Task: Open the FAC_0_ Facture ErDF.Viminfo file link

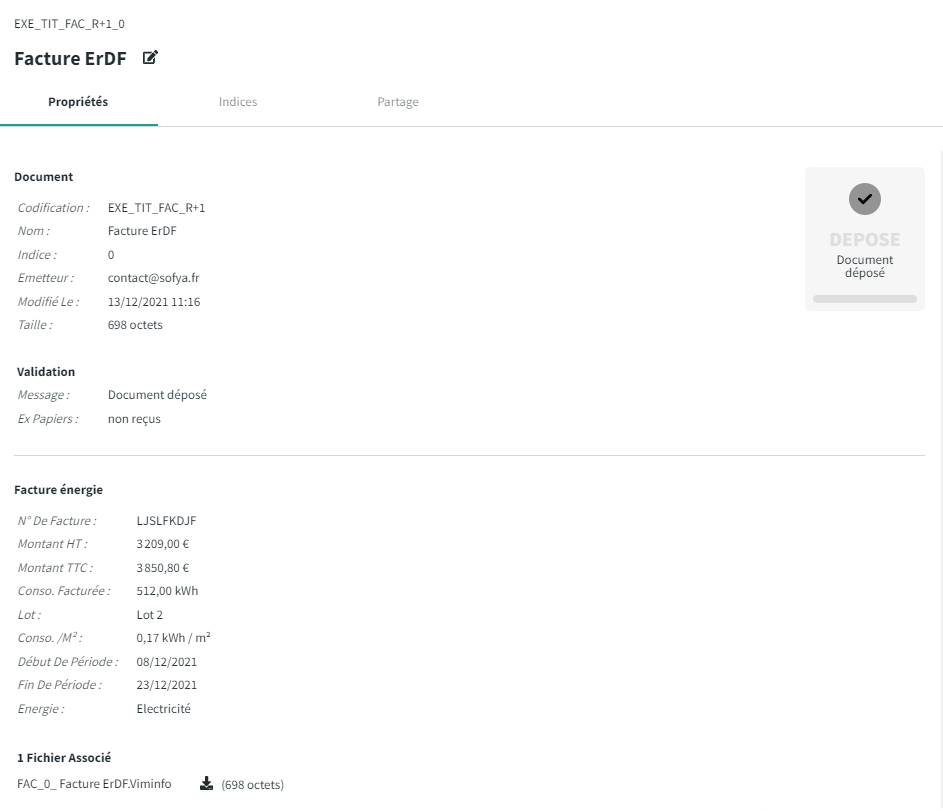Action: coord(102,784)
